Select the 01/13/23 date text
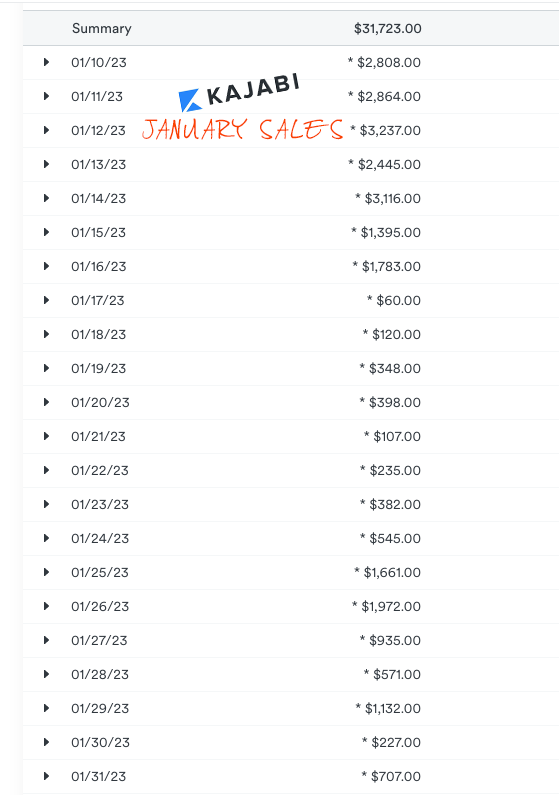Image resolution: width=559 pixels, height=795 pixels. coord(98,164)
